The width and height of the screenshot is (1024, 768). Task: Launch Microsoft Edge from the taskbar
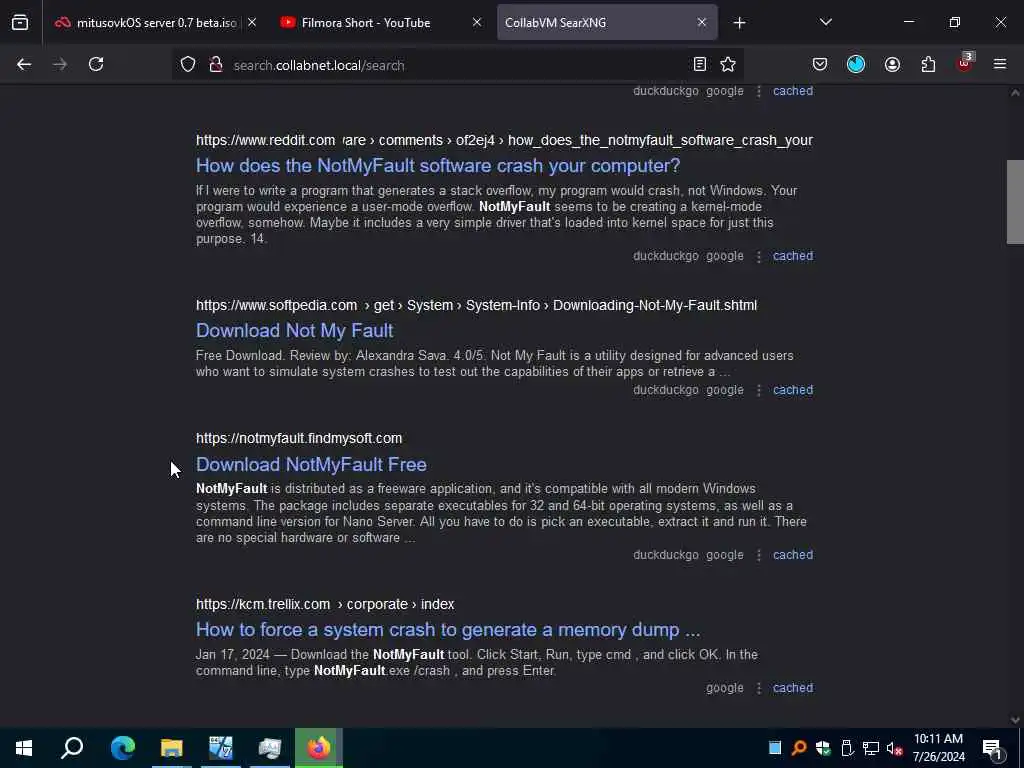122,748
